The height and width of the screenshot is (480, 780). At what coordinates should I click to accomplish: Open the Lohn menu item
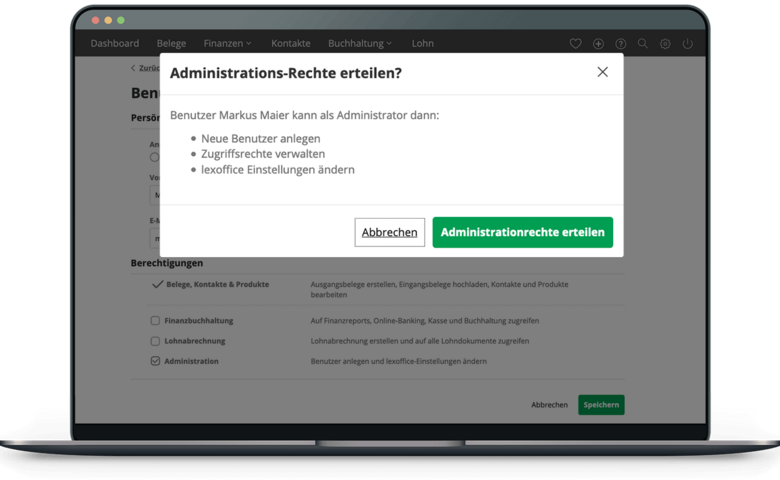pos(423,44)
